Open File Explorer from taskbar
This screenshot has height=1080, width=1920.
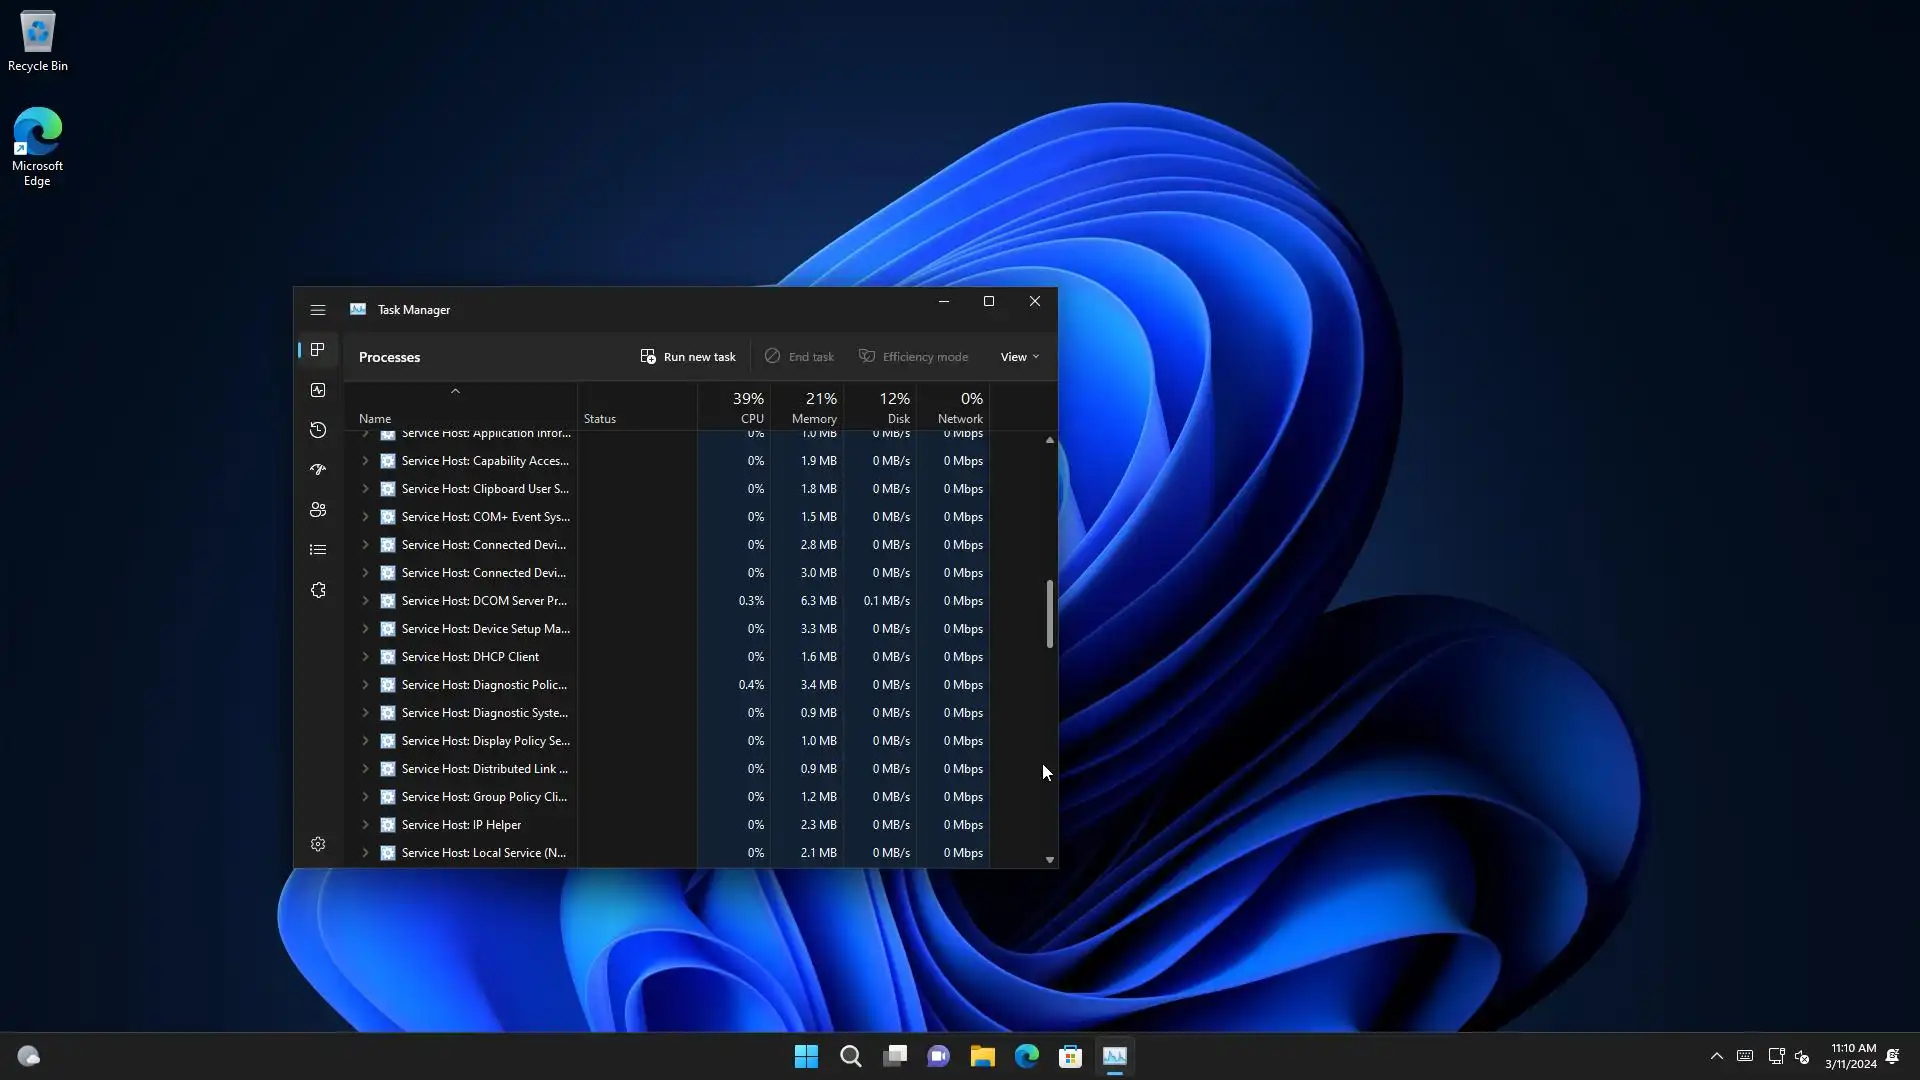click(982, 1056)
